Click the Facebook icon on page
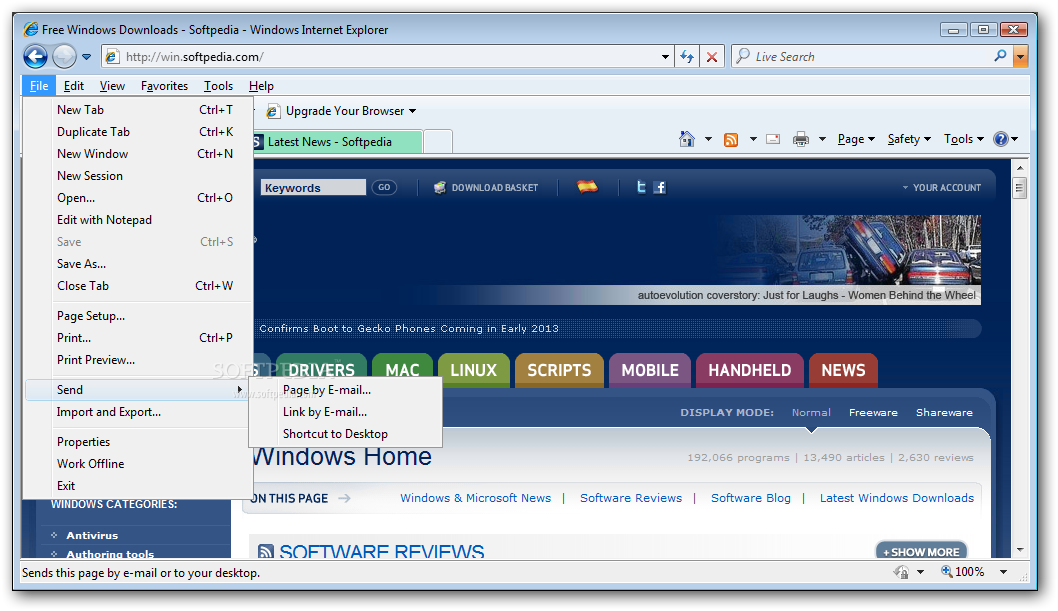 tap(660, 187)
